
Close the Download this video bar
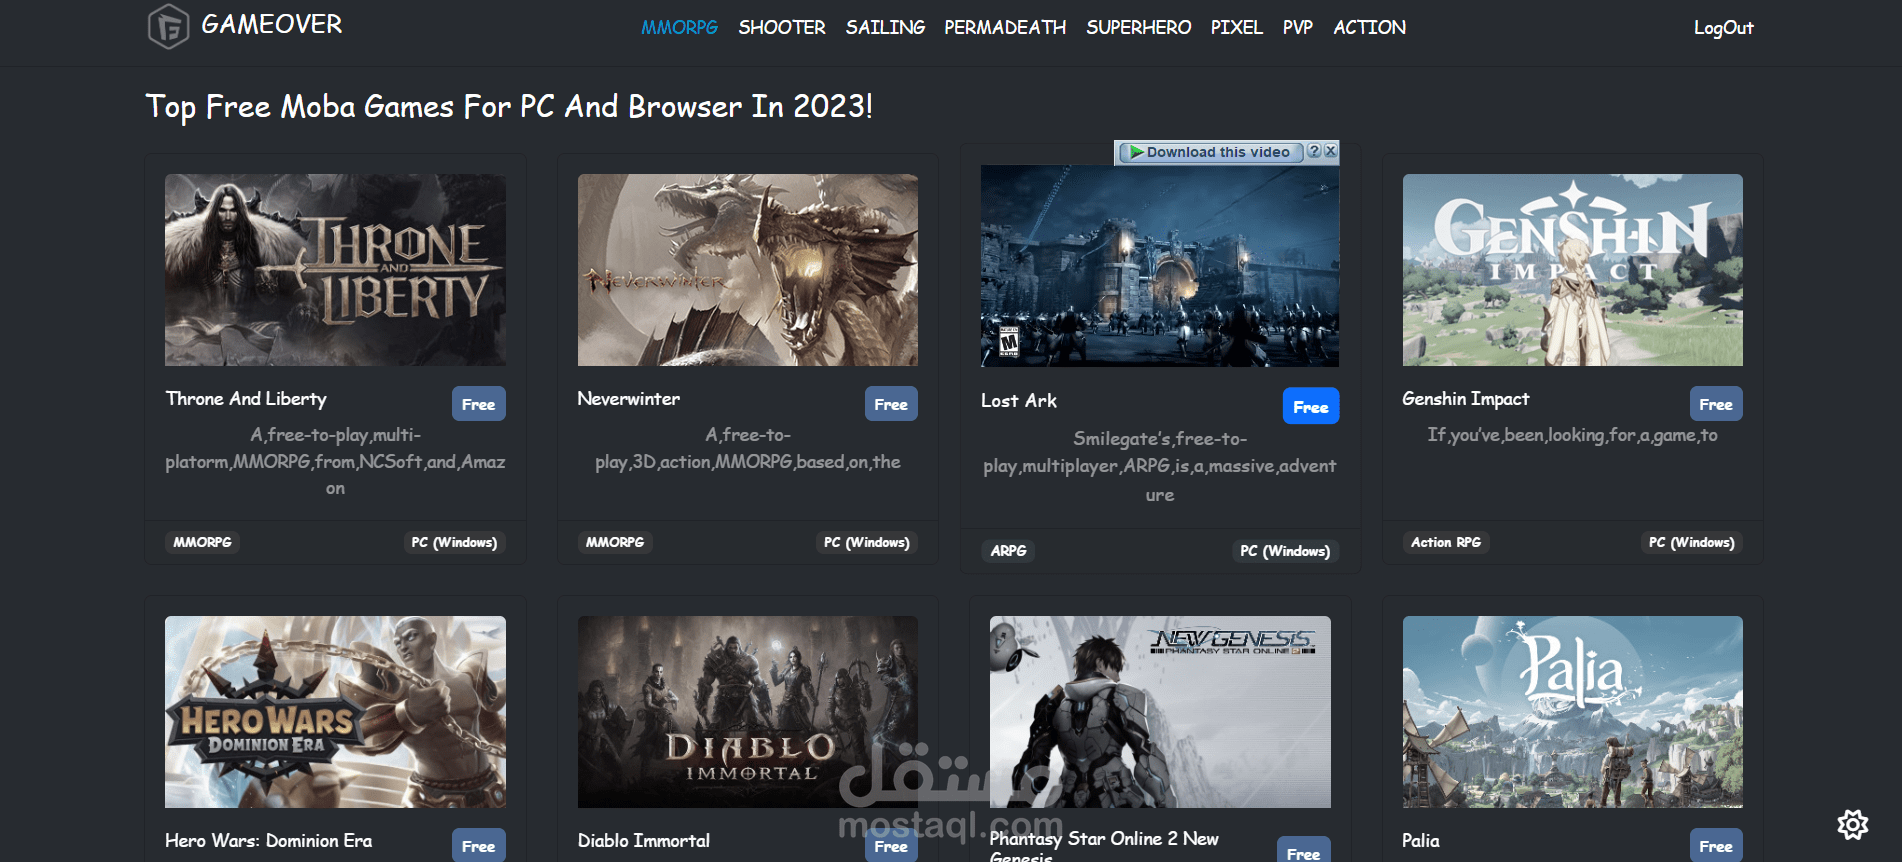[x=1330, y=151]
